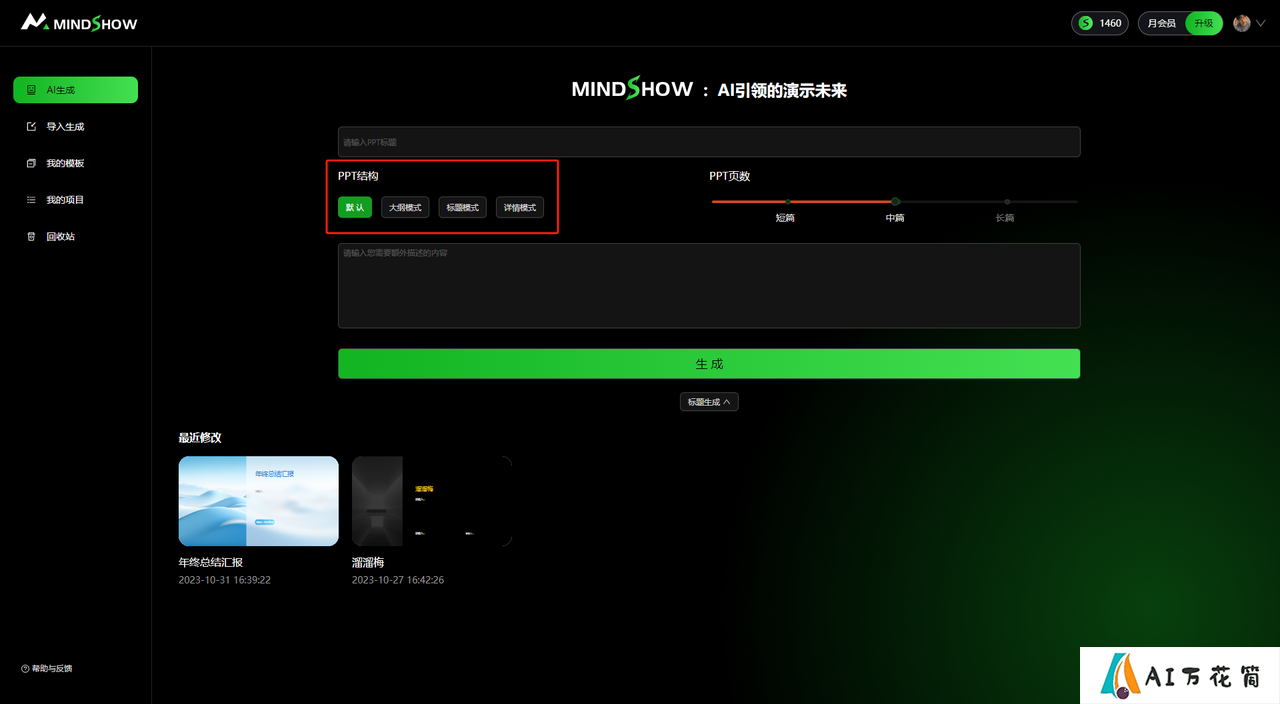The width and height of the screenshot is (1280, 704).
Task: Click the extra description text area
Action: pos(709,285)
